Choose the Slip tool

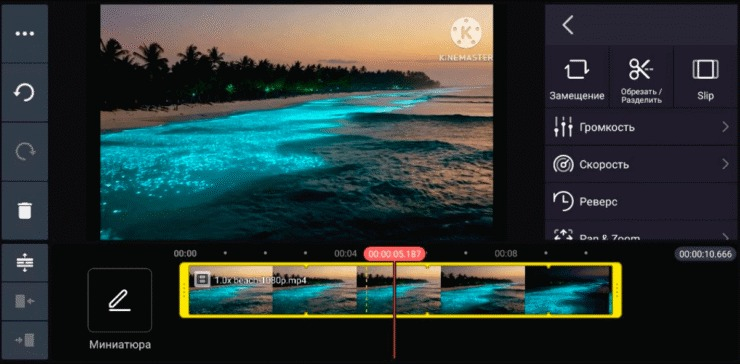pos(705,78)
